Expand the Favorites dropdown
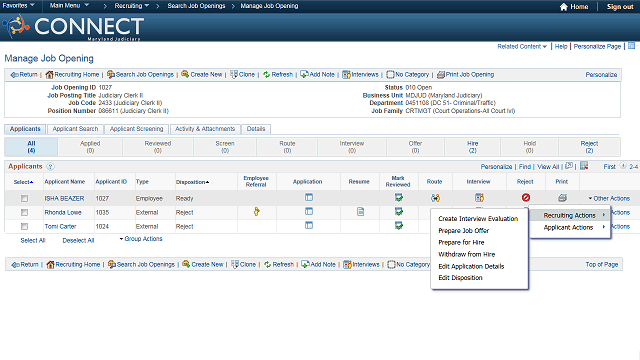 click(x=18, y=5)
